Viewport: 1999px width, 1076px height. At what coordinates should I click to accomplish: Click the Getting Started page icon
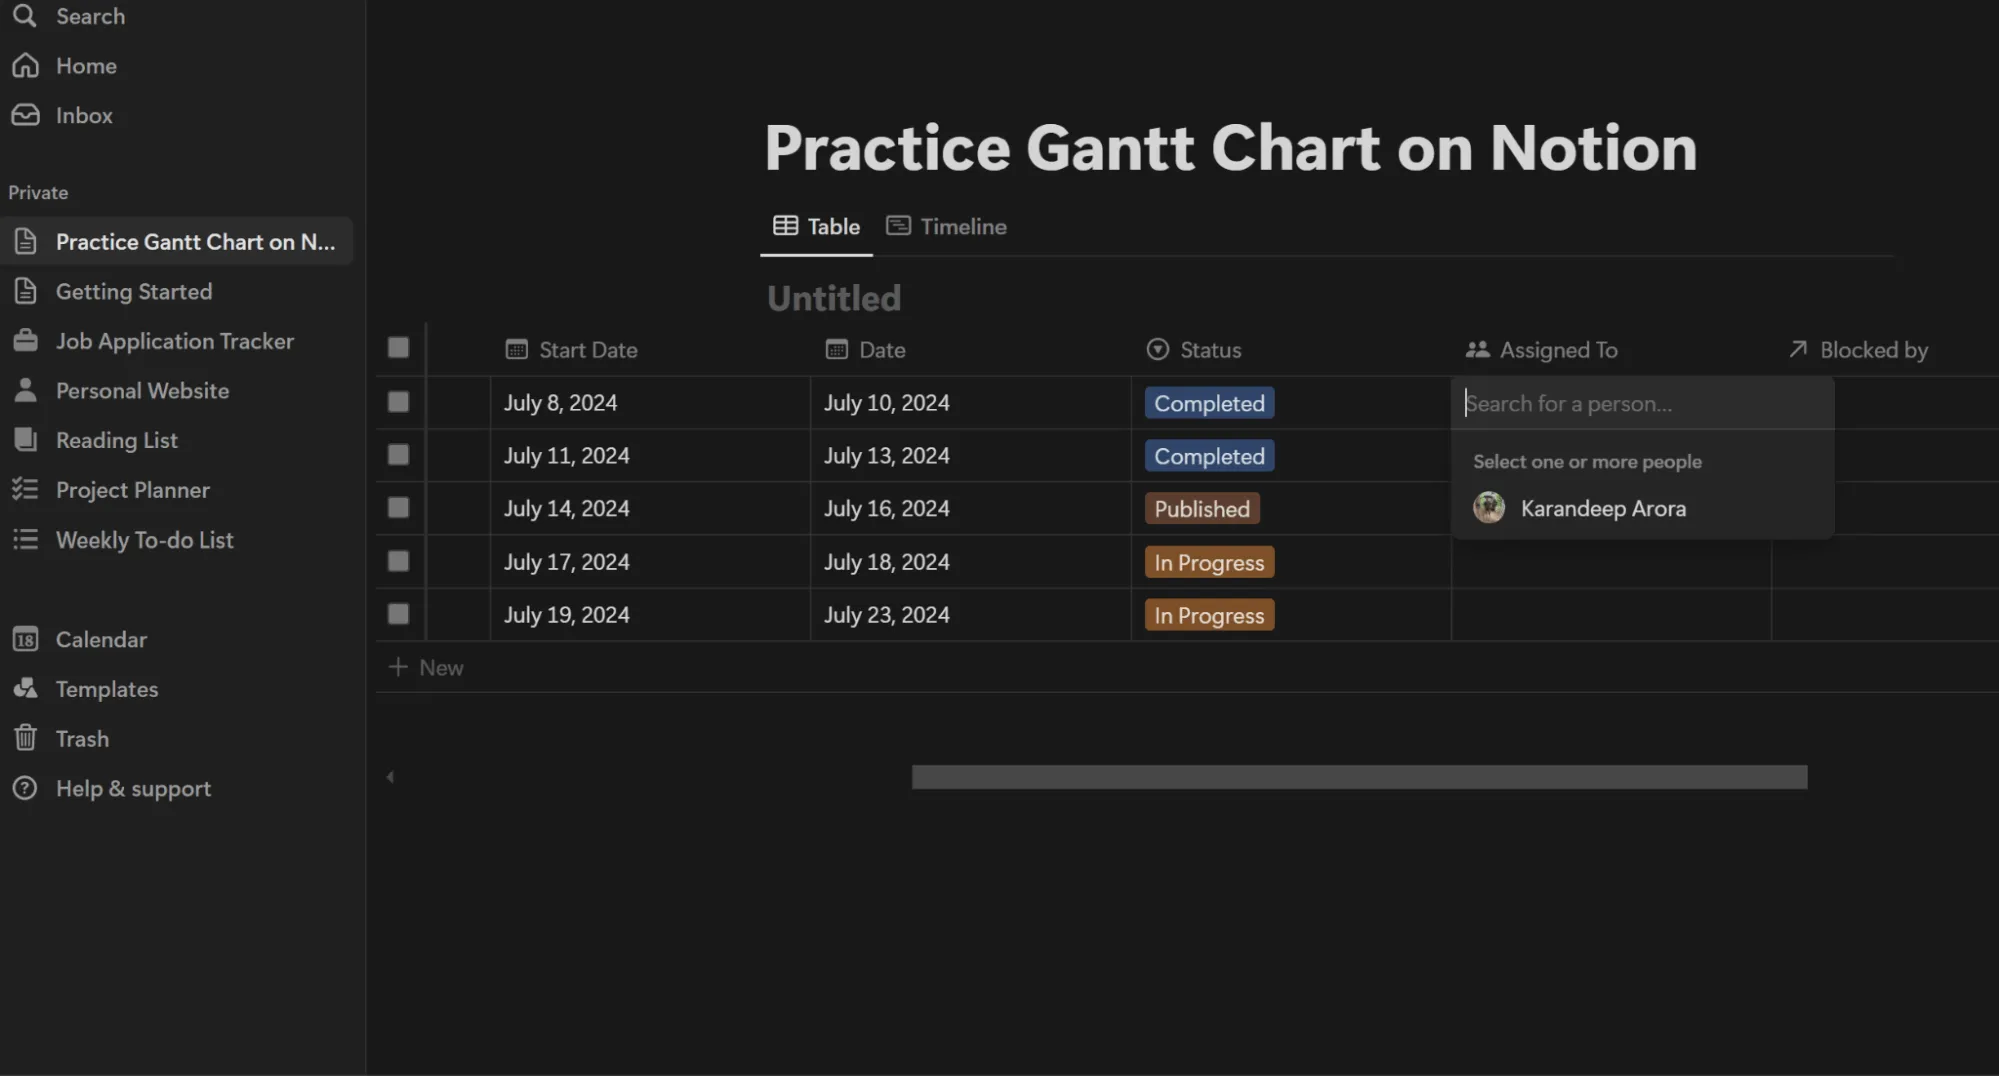pos(25,291)
